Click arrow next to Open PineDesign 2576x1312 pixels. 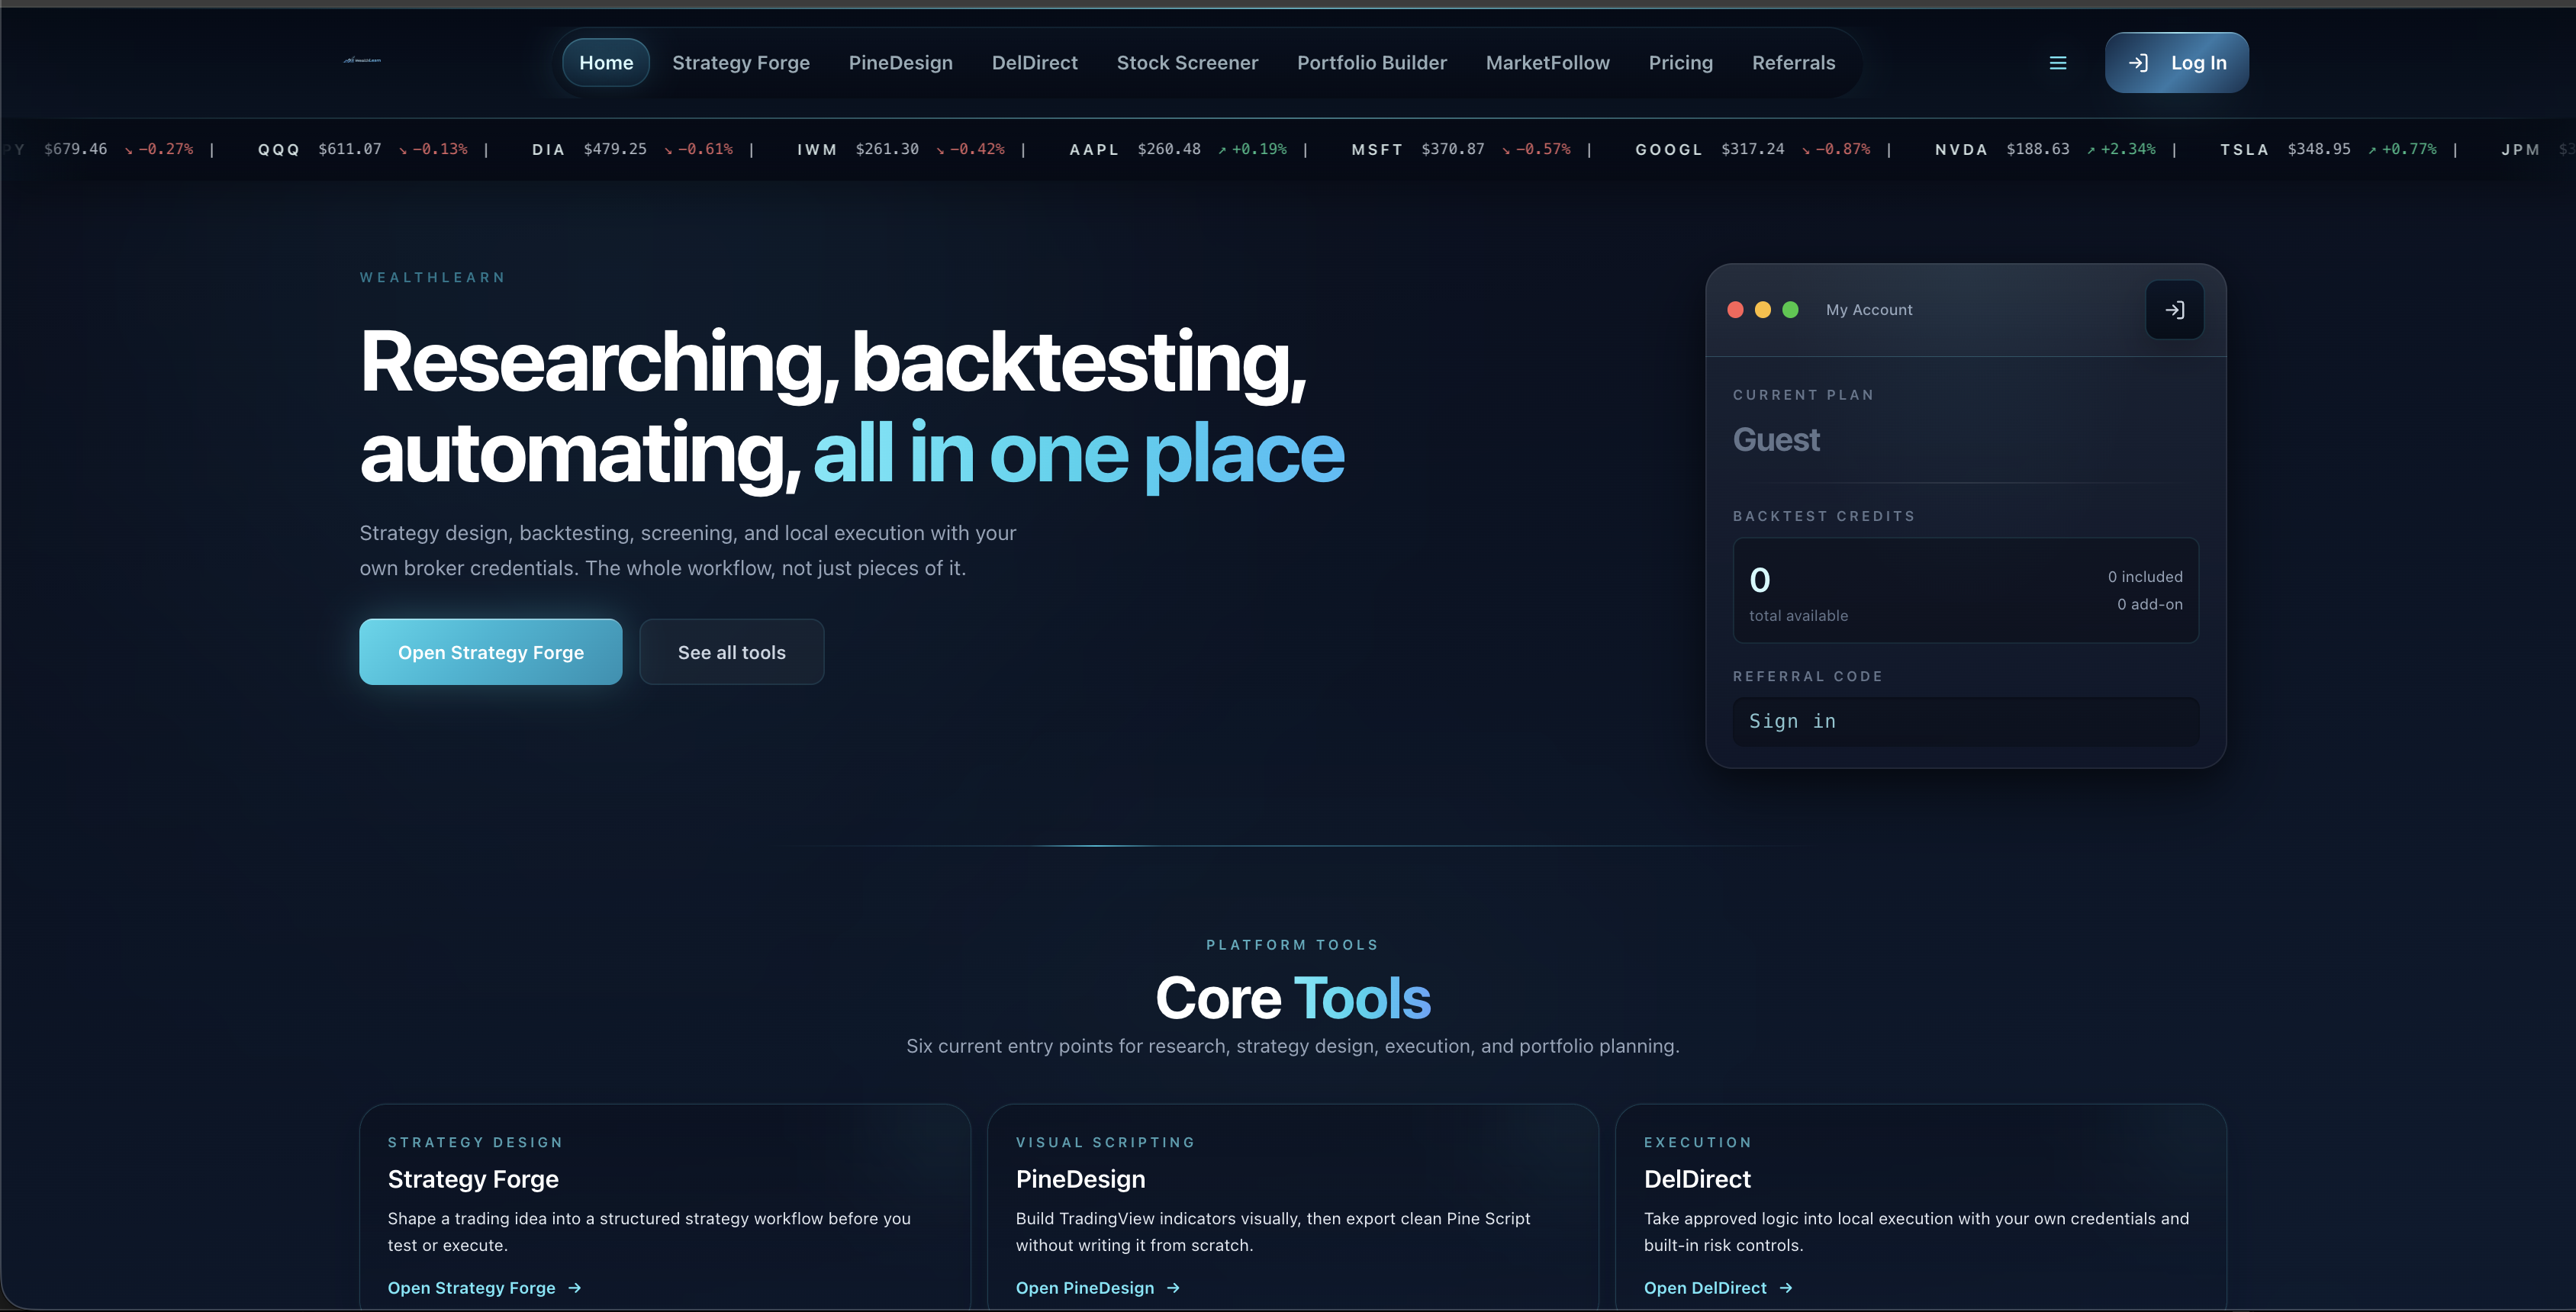click(1173, 1288)
